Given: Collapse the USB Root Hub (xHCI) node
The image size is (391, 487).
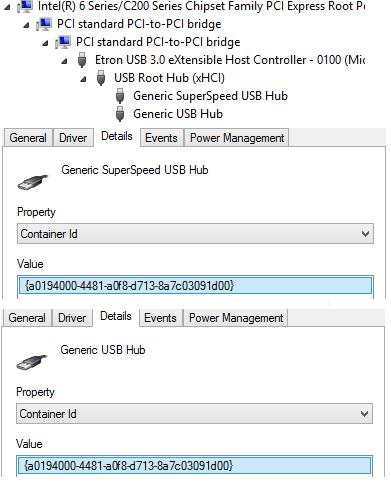Looking at the screenshot, I should (83, 79).
